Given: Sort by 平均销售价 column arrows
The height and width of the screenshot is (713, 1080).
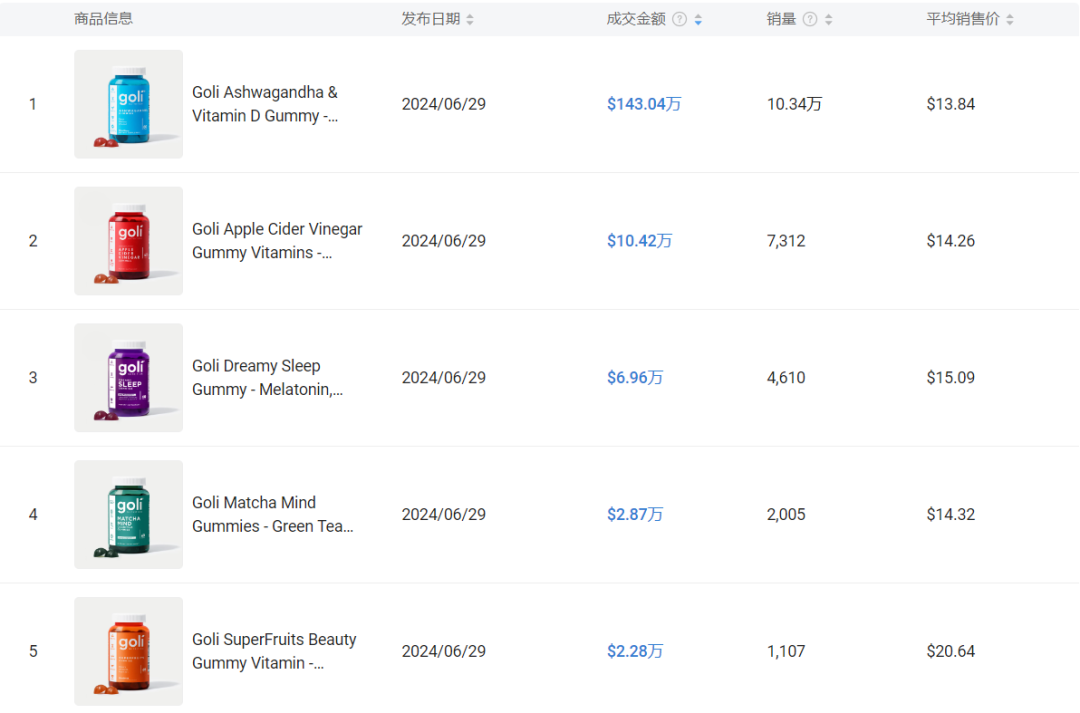Looking at the screenshot, I should point(1010,19).
